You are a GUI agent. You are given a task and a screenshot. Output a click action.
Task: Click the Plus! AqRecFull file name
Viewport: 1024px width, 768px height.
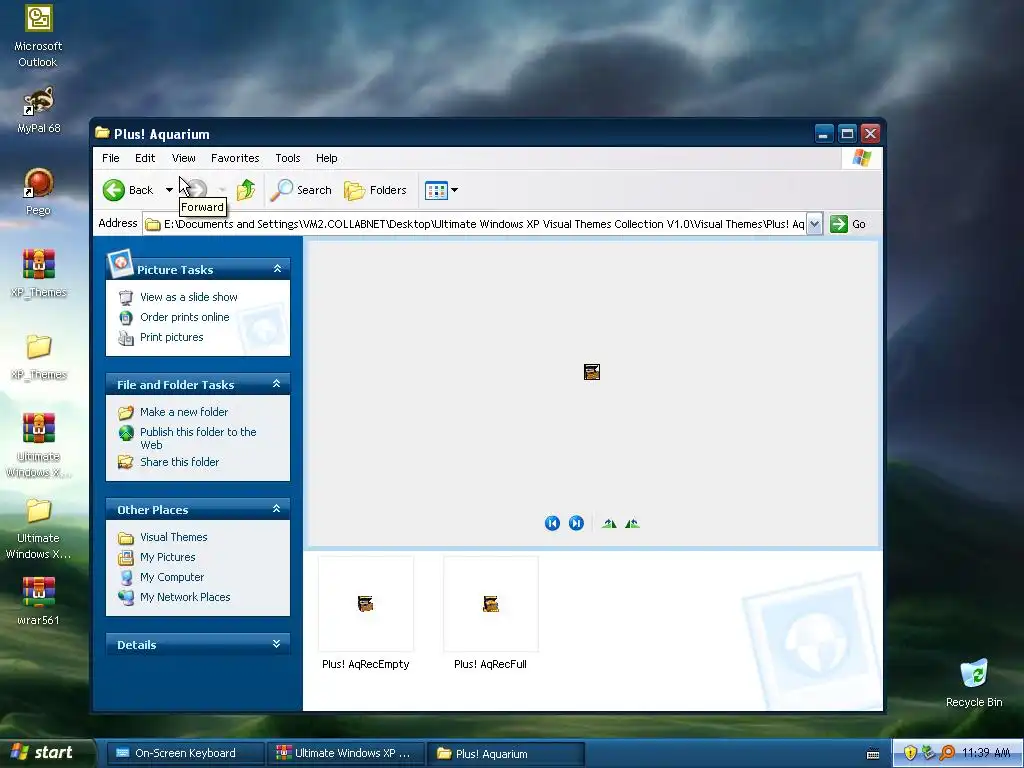coord(490,664)
